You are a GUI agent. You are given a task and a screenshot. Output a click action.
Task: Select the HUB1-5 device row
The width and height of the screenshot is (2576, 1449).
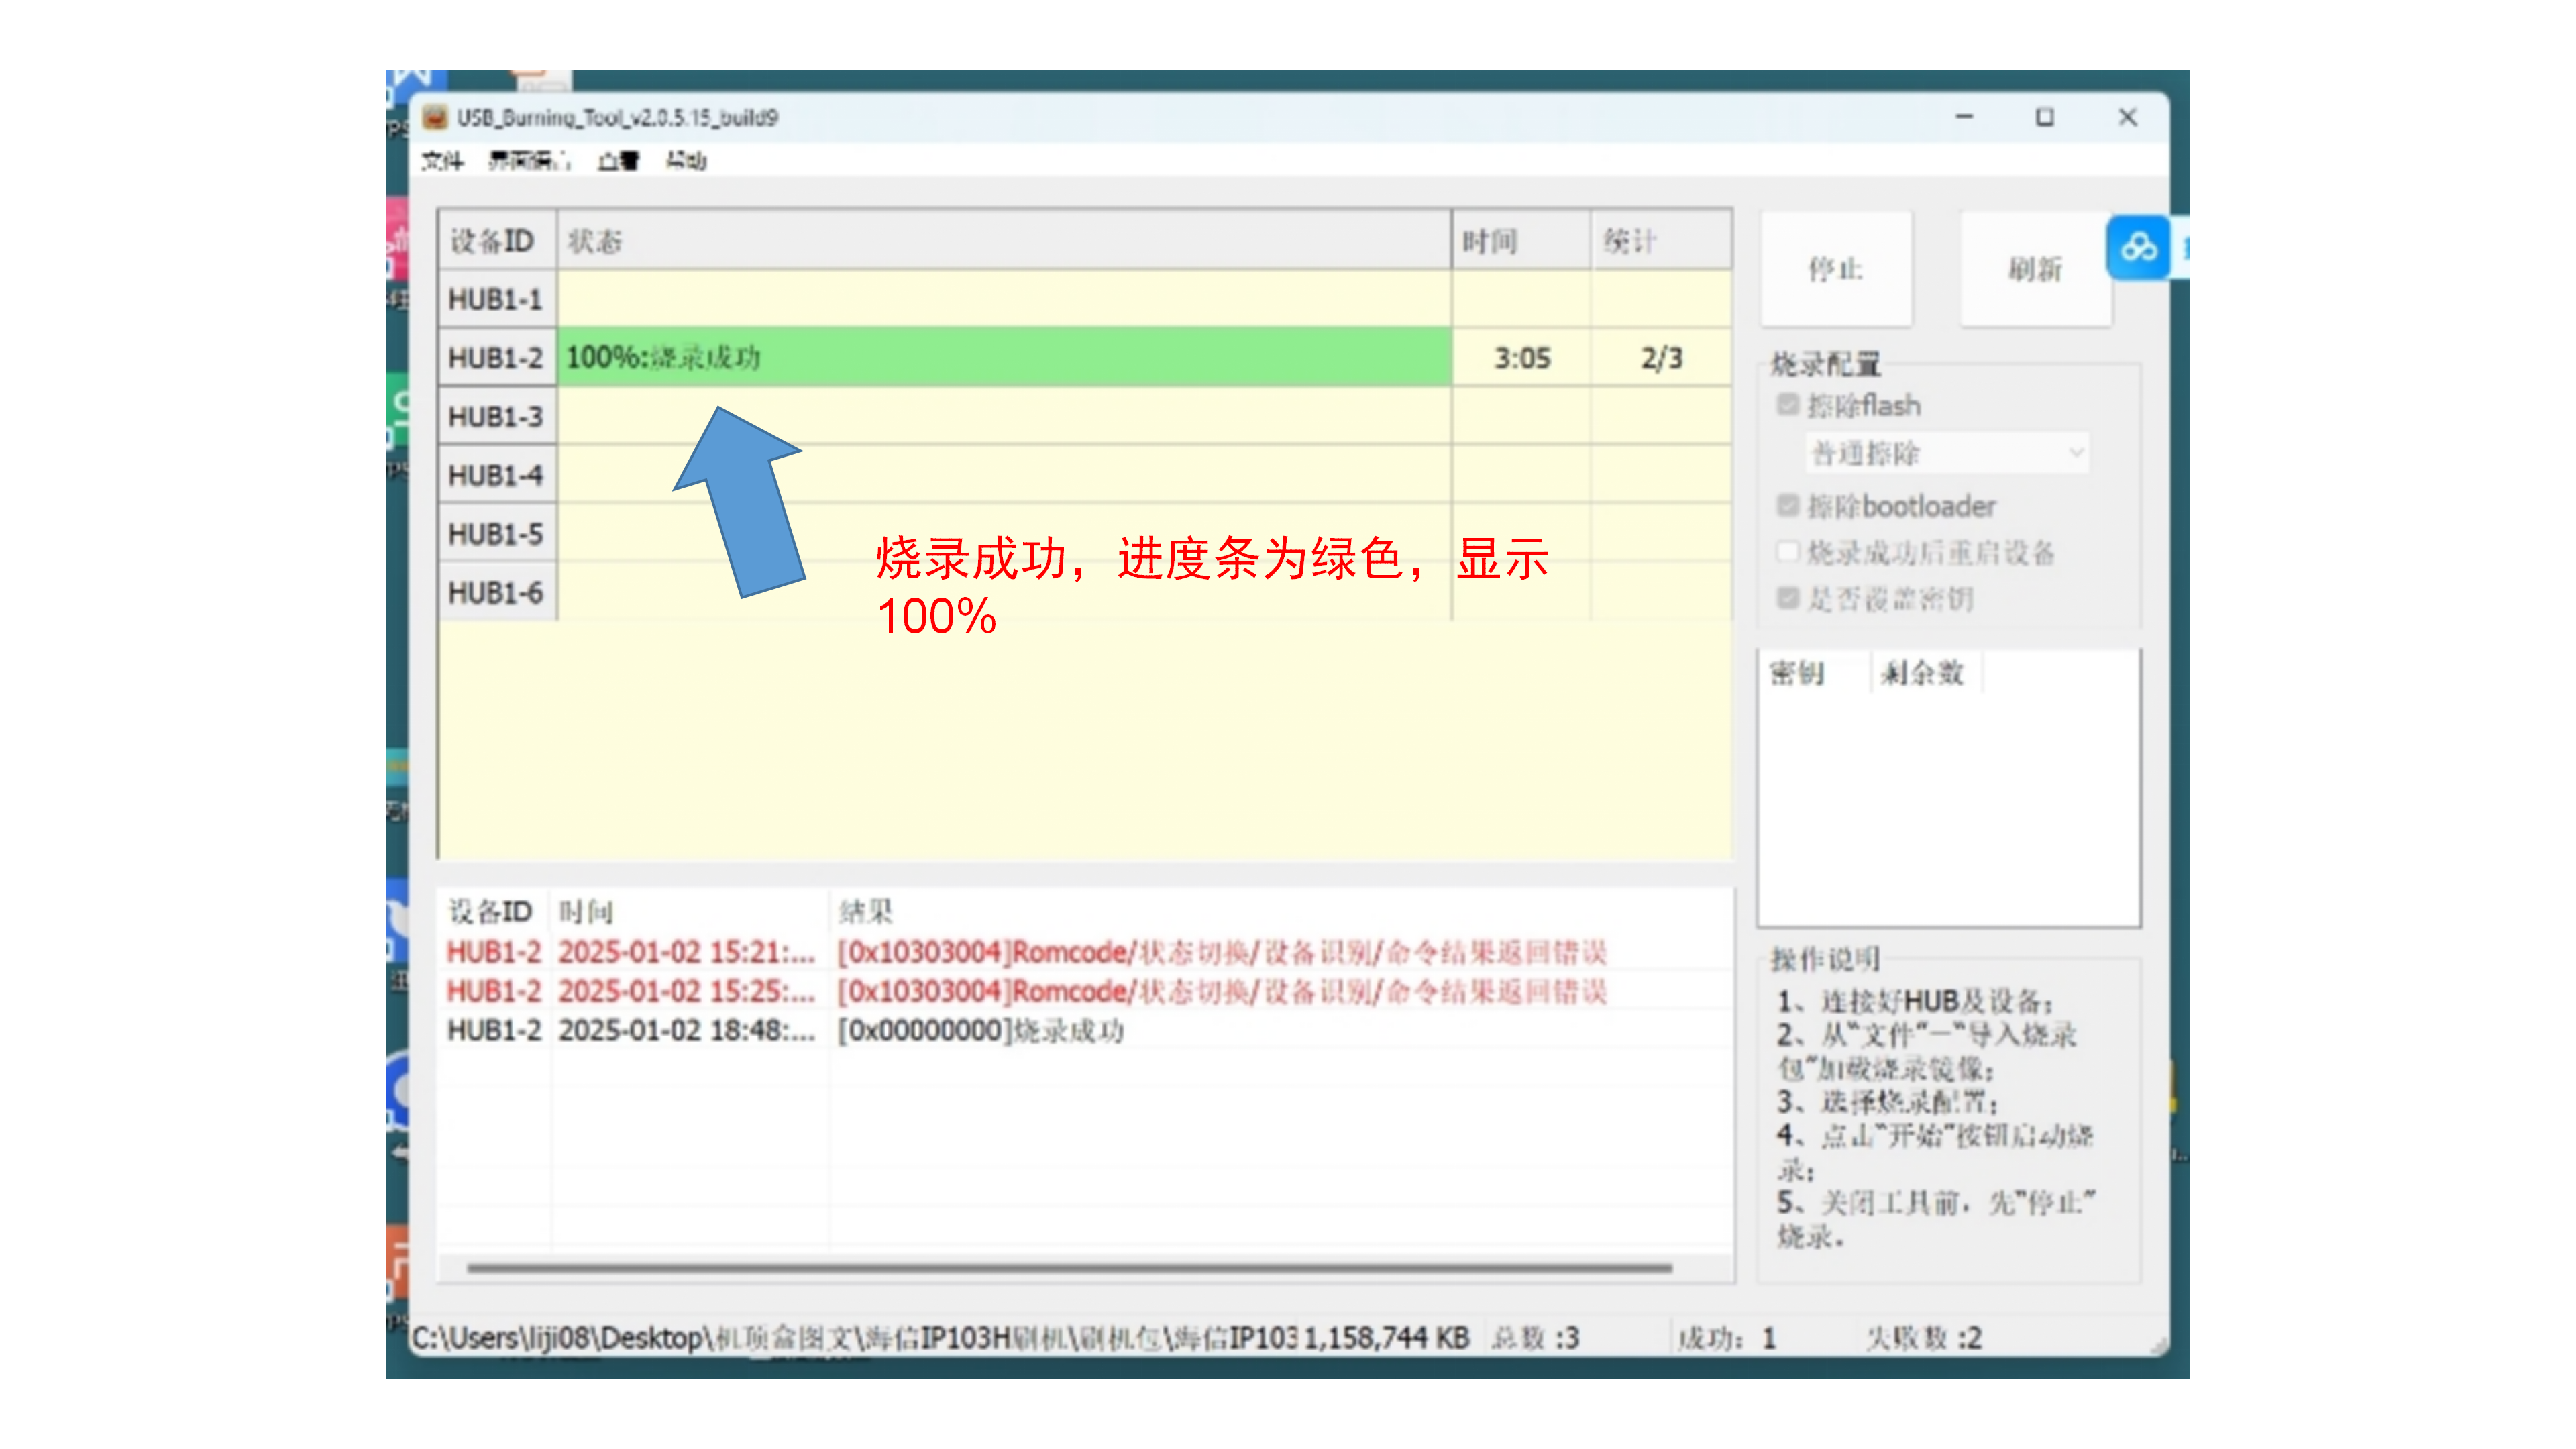(1085, 534)
